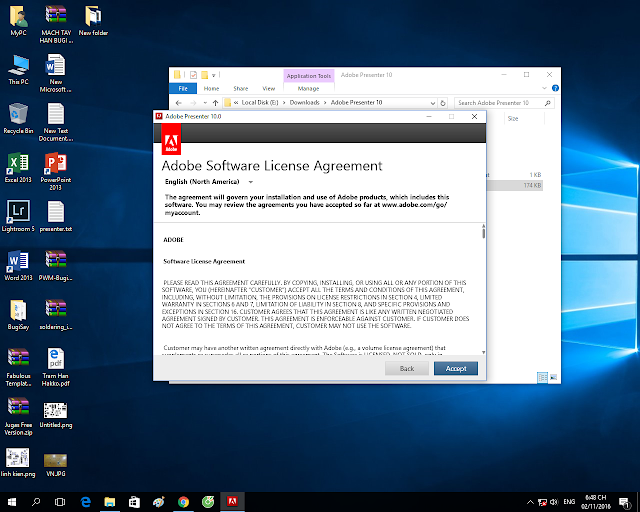Open Windows Store from taskbar

pyautogui.click(x=134, y=502)
